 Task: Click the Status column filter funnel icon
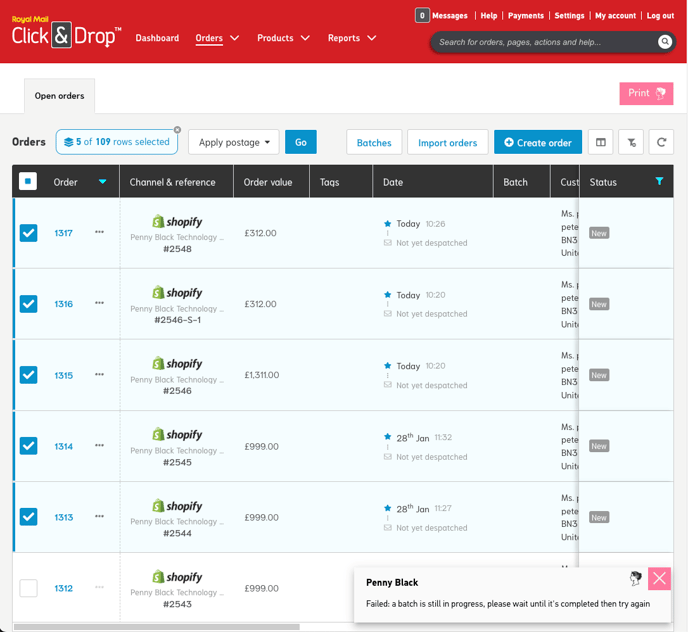pyautogui.click(x=659, y=182)
